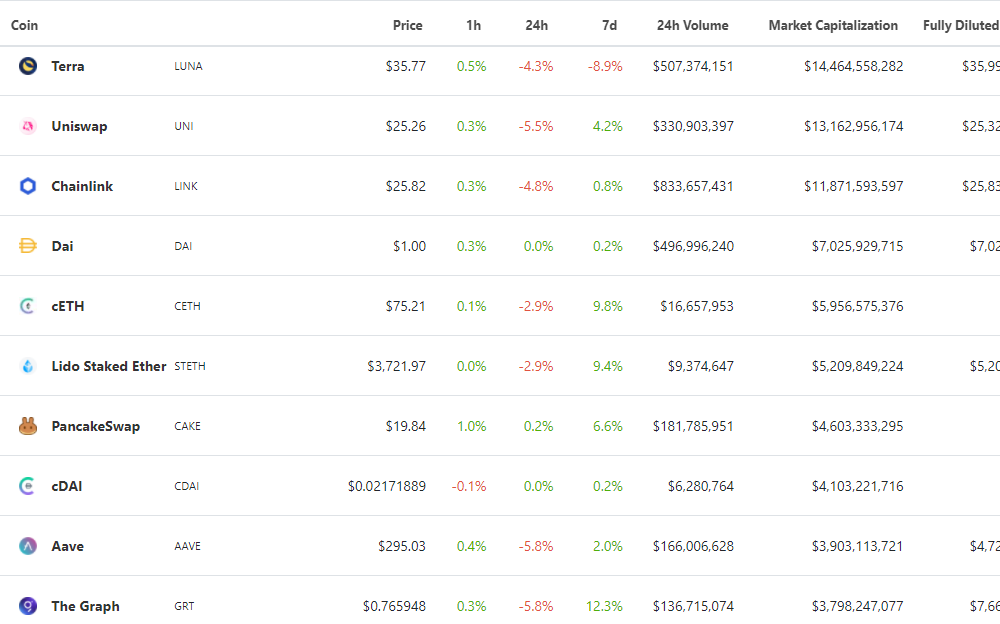Screen dimensions: 1000x624
Task: Click the PancakeSwap bunny icon
Action: (27, 426)
